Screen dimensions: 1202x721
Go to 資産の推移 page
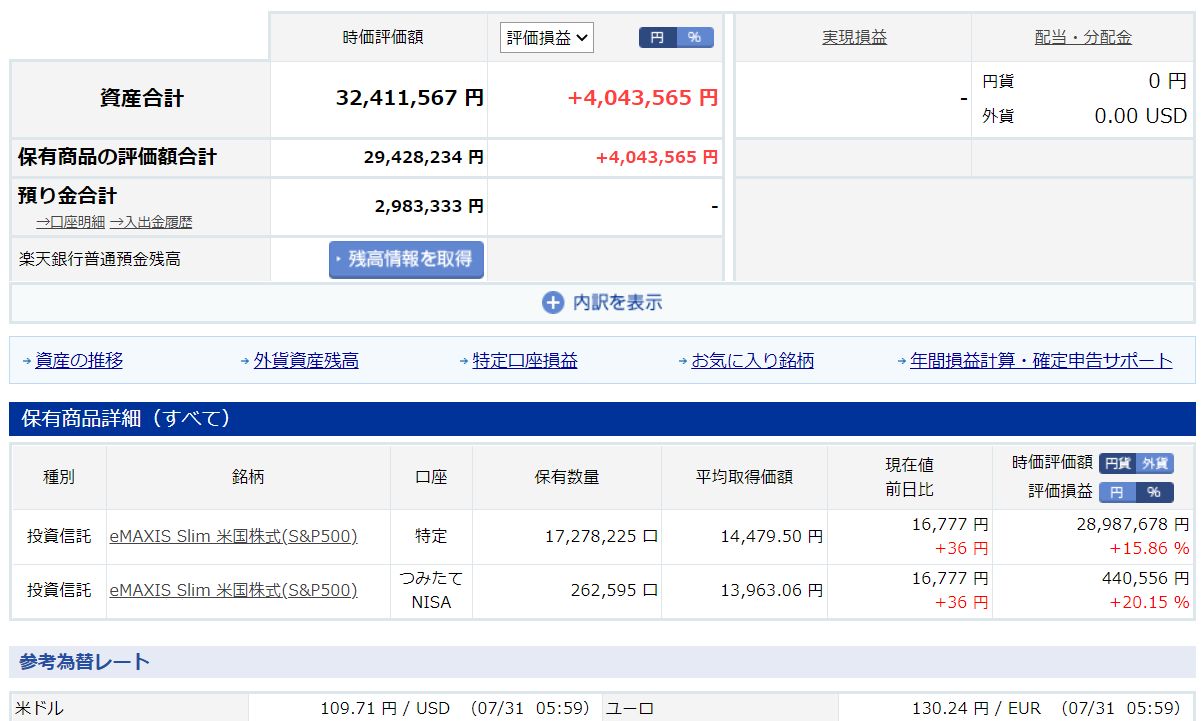pyautogui.click(x=79, y=361)
